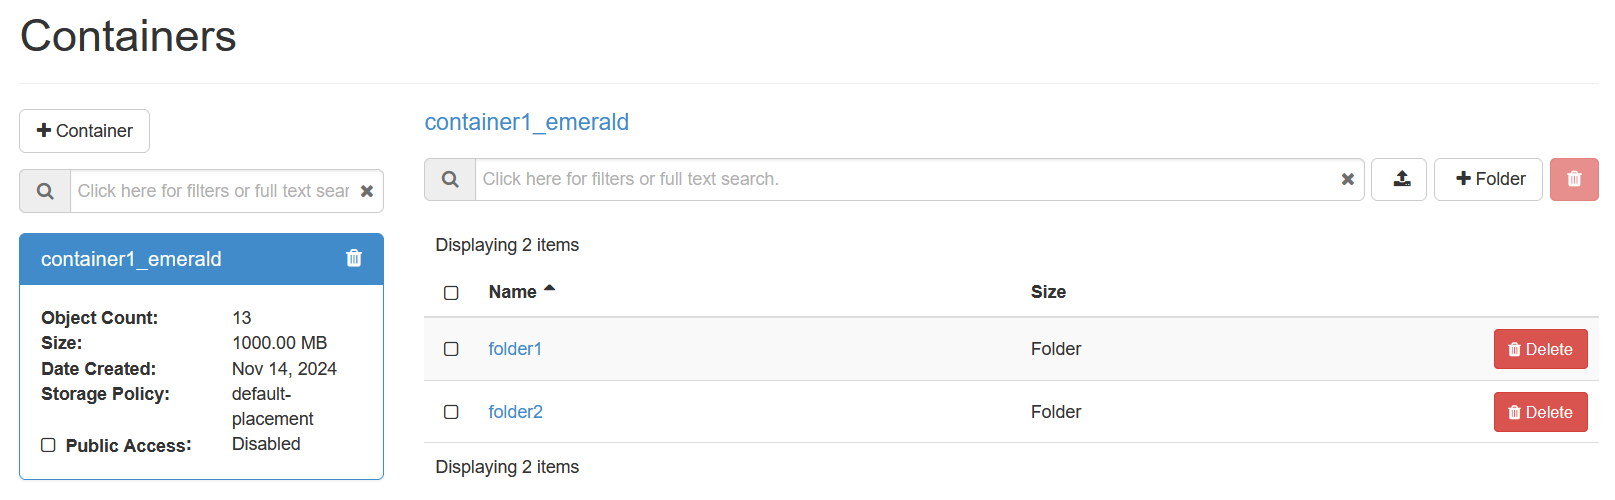Image resolution: width=1615 pixels, height=500 pixels.
Task: Delete folder1 using its Delete button
Action: [x=1540, y=349]
